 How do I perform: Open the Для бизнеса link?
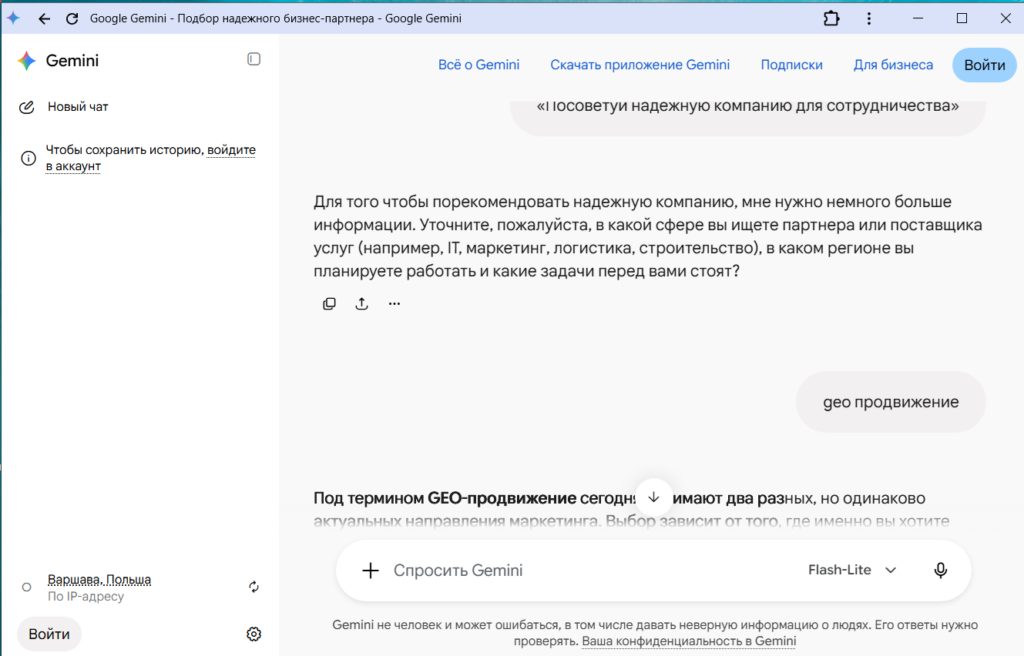click(x=893, y=65)
